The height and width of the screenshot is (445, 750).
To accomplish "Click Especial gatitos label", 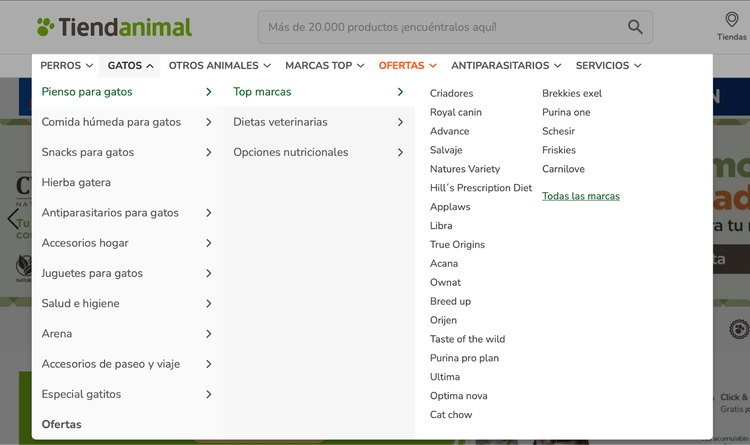I will point(81,394).
